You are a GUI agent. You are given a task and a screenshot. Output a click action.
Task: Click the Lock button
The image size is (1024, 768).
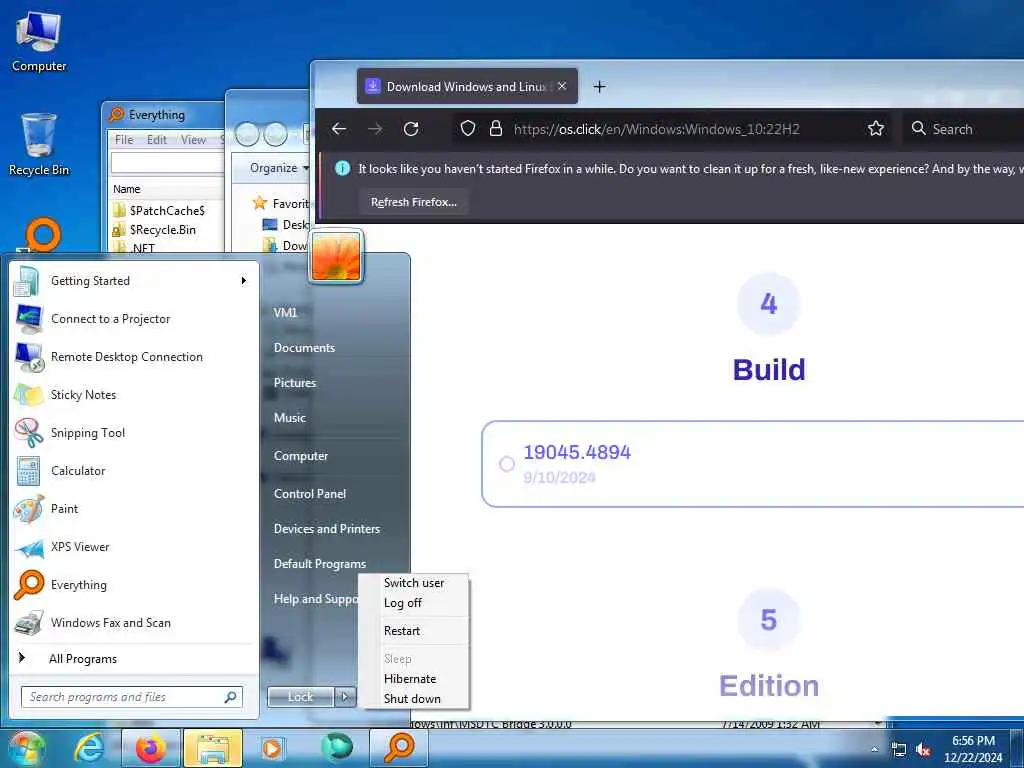click(x=300, y=697)
